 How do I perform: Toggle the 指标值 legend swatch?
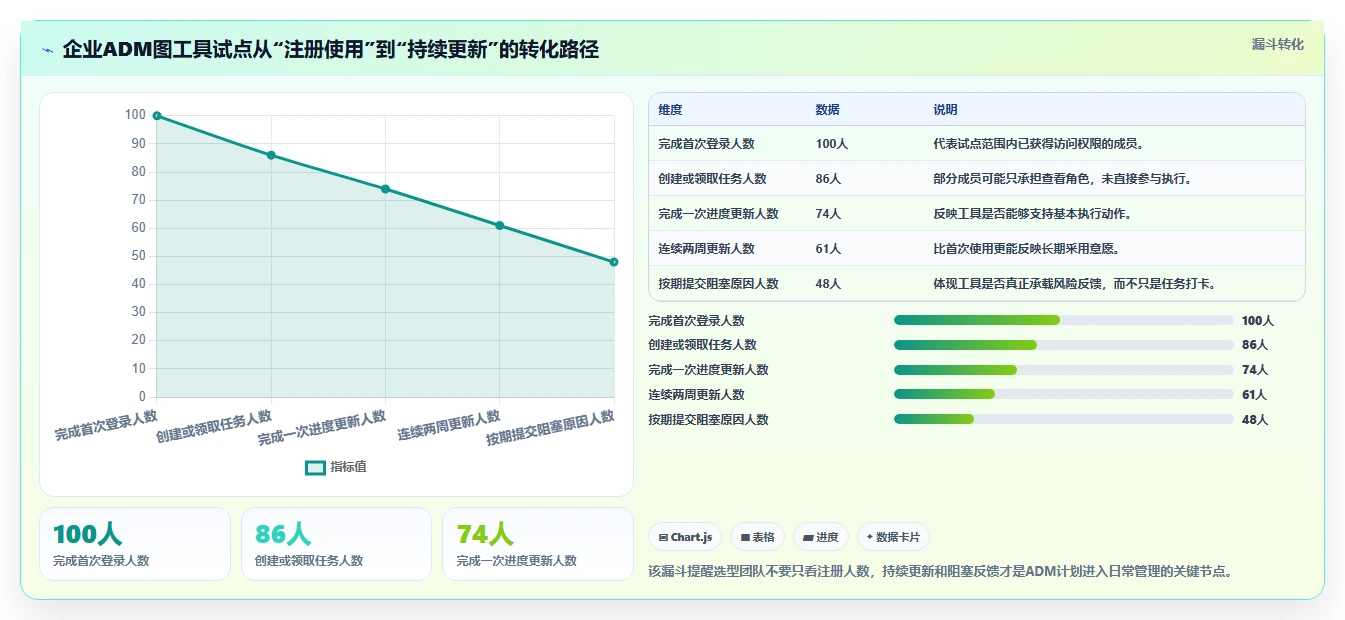315,467
